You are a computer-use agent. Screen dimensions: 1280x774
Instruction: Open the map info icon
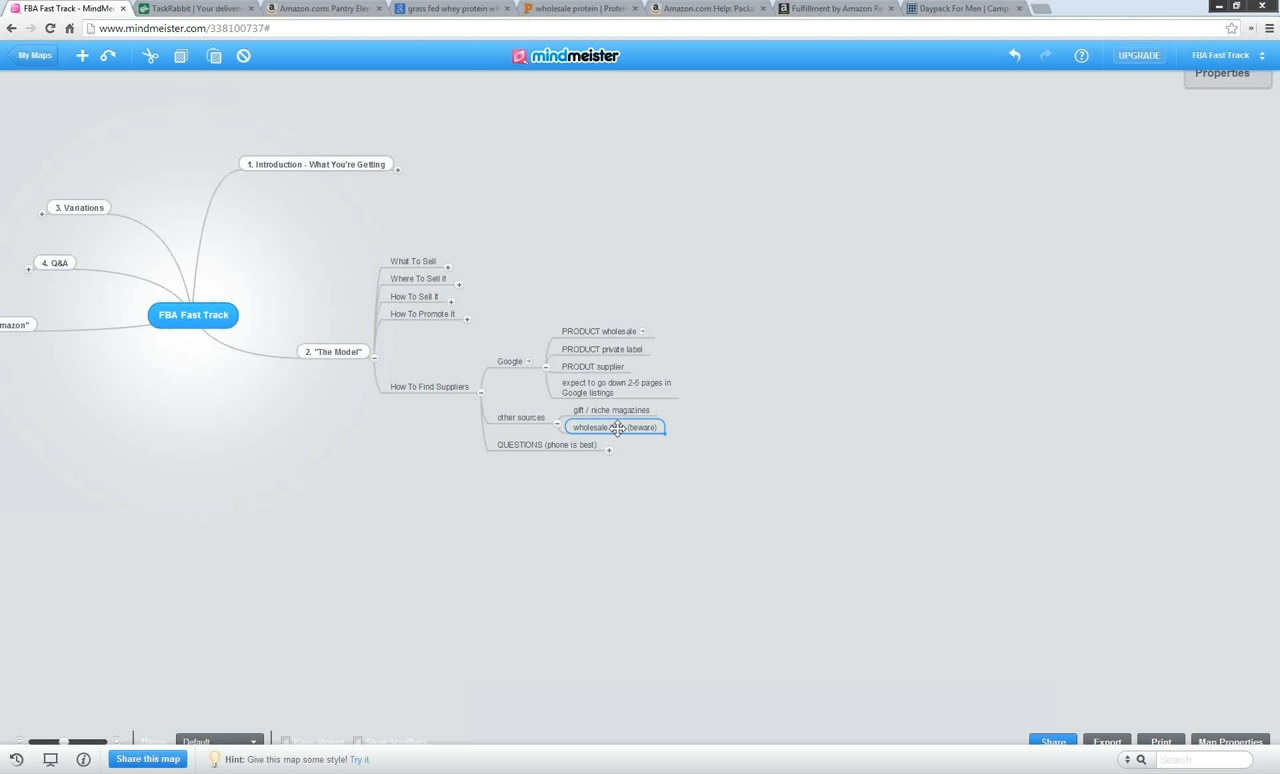(x=84, y=759)
